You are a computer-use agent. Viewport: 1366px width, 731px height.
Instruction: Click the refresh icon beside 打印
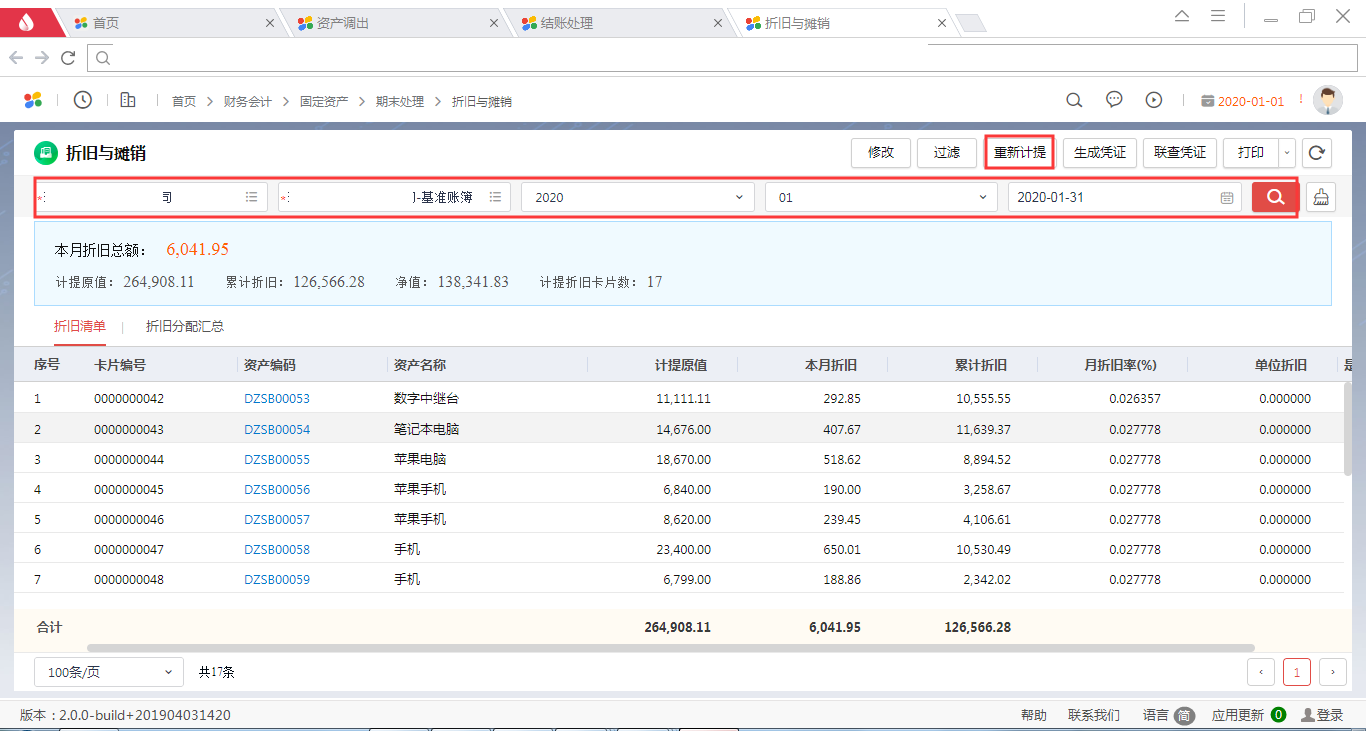pyautogui.click(x=1318, y=153)
